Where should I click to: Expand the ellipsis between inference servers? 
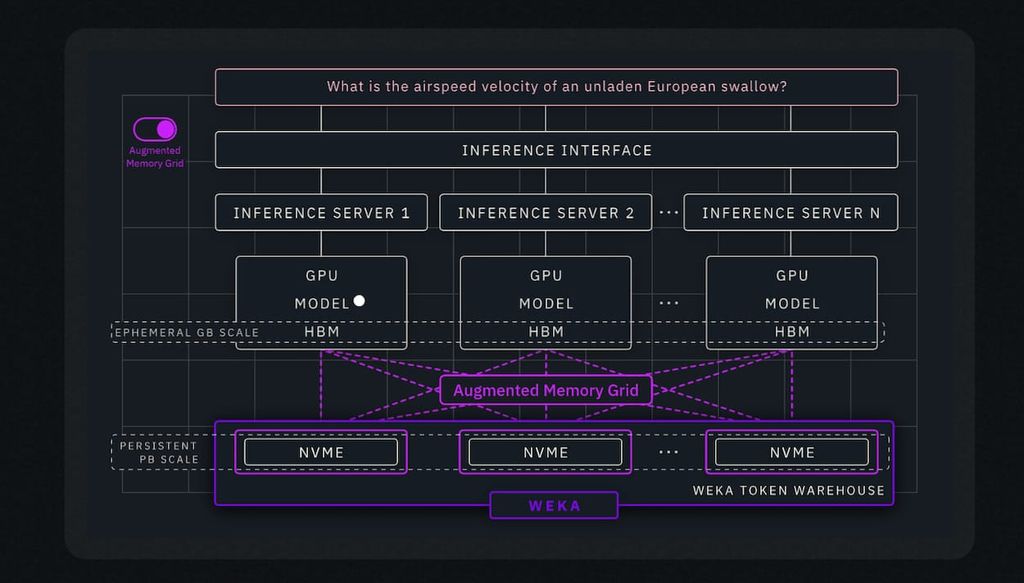click(x=668, y=212)
